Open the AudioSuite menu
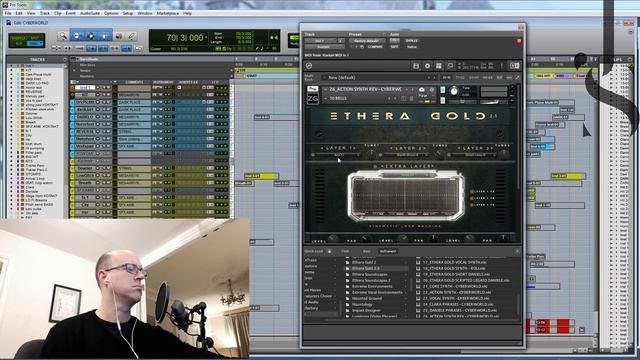Image resolution: width=640 pixels, height=360 pixels. click(x=90, y=13)
